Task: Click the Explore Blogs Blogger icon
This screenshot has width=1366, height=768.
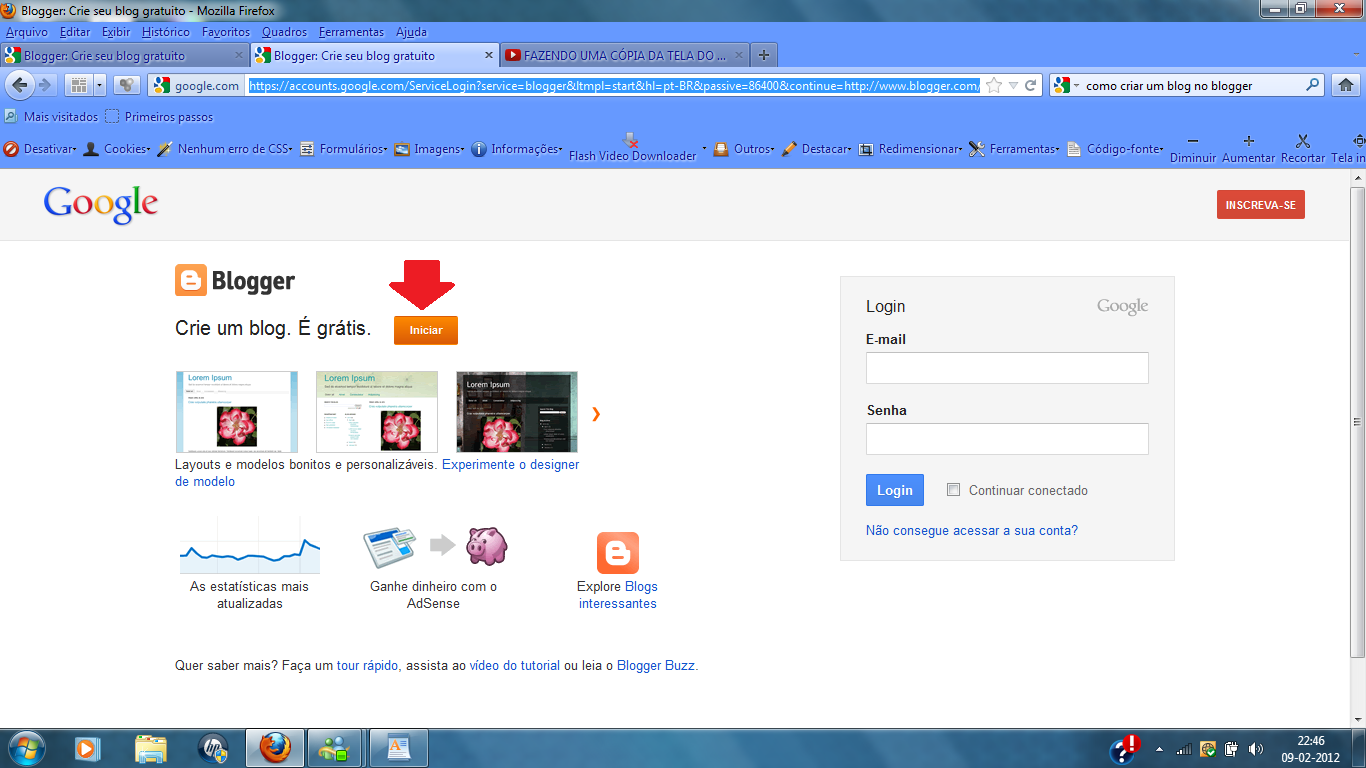Action: (618, 553)
